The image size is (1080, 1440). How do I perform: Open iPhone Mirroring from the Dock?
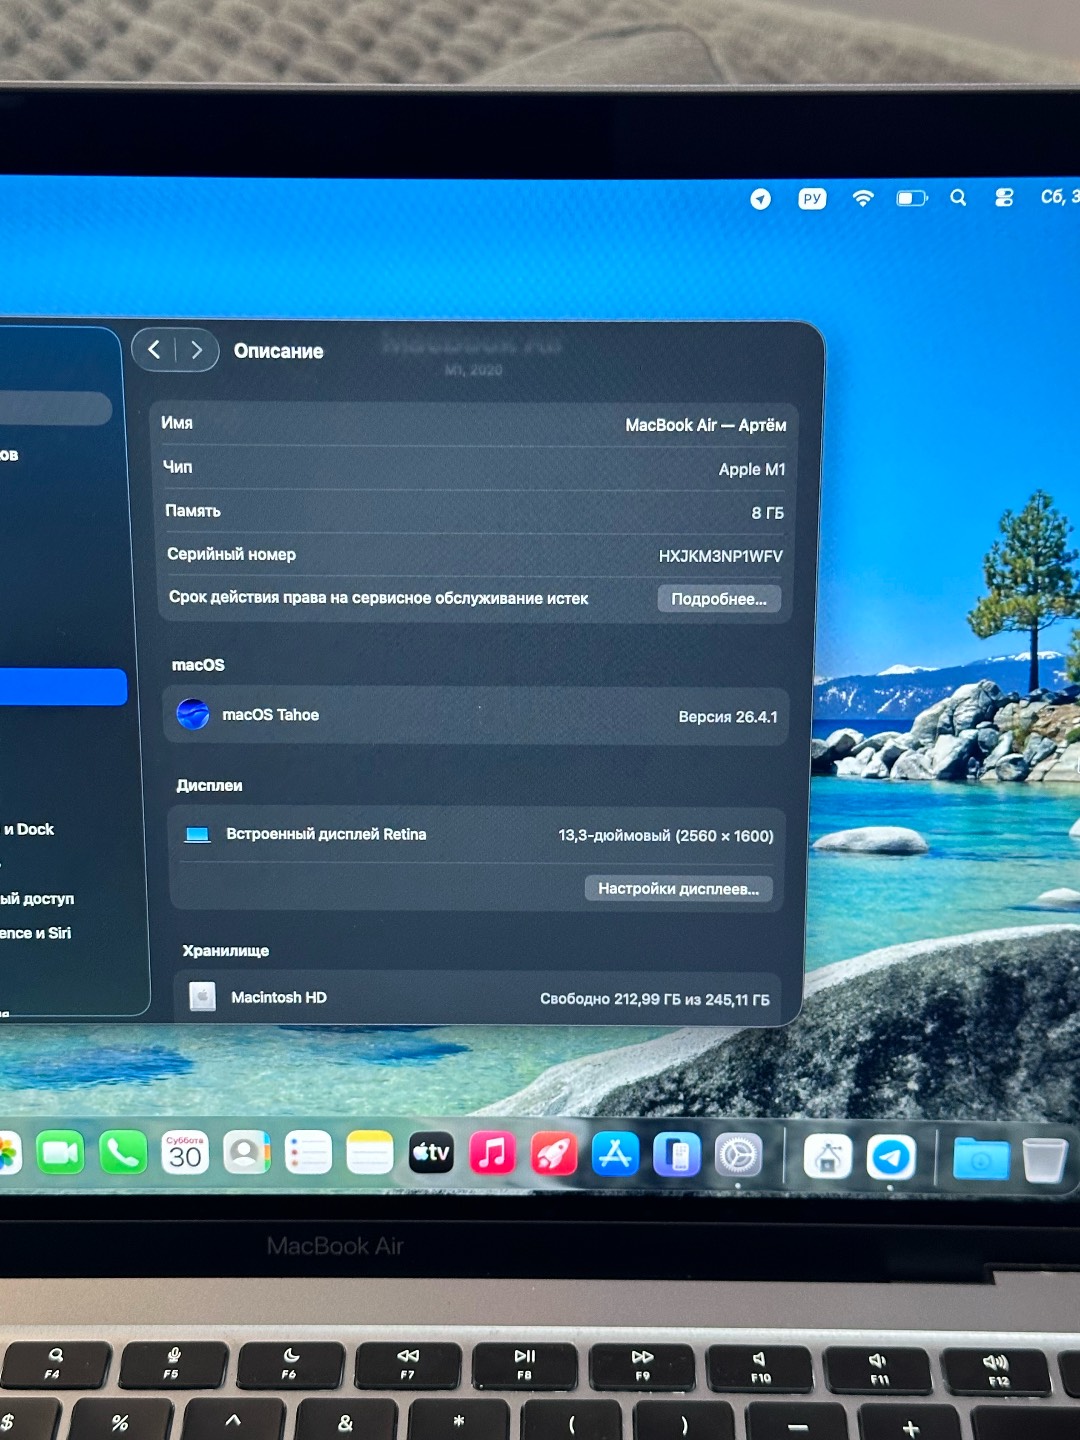(x=677, y=1155)
